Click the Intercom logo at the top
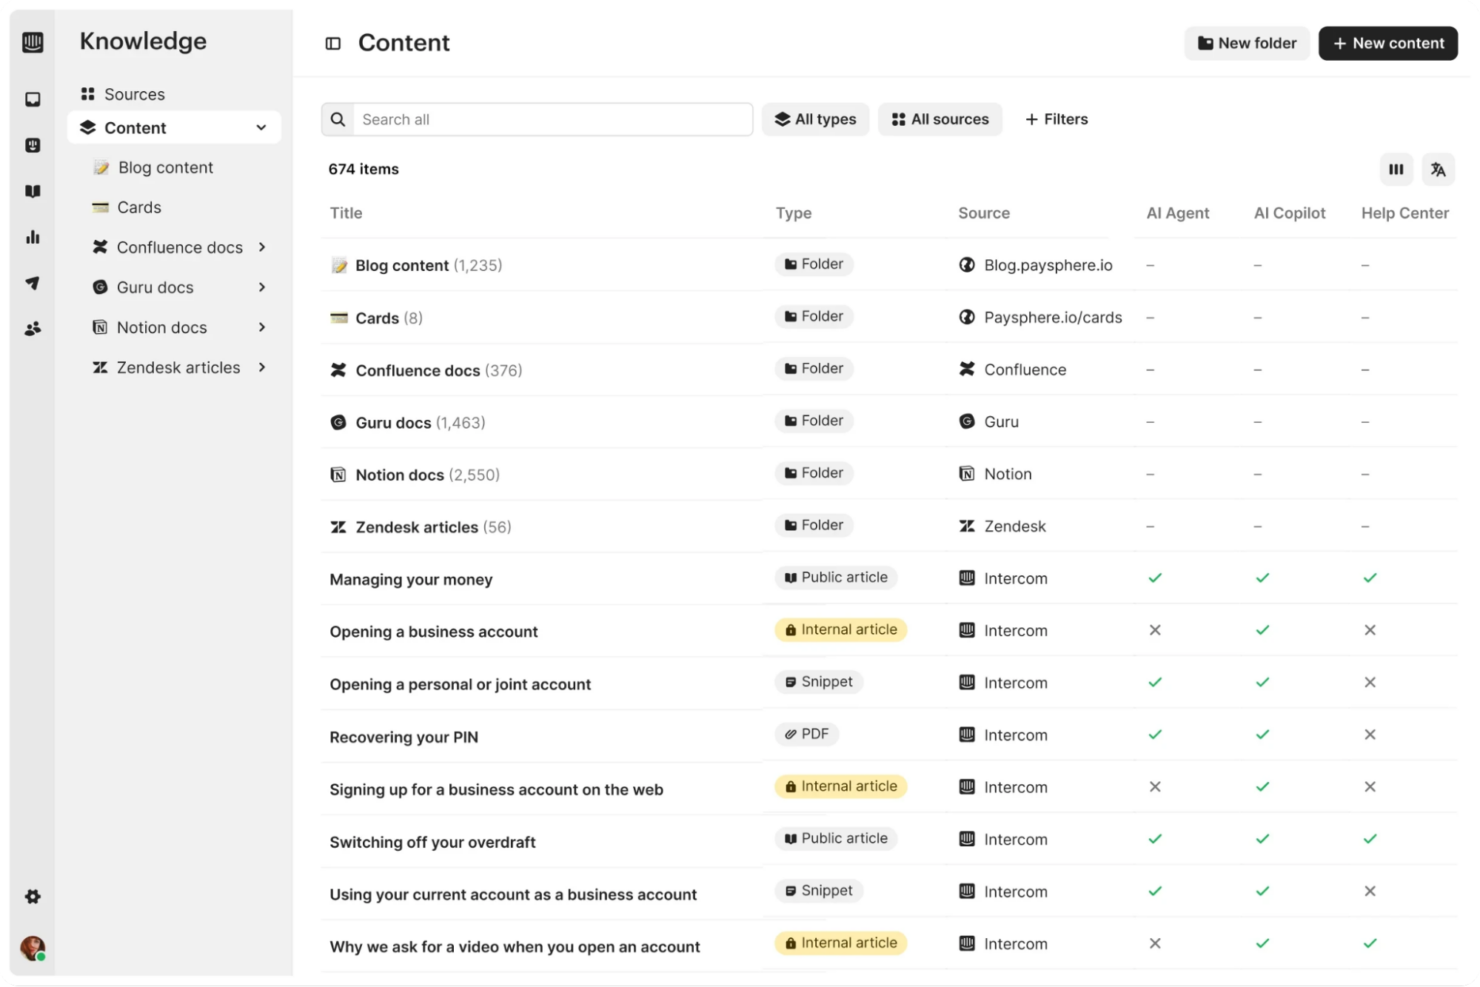This screenshot has width=1480, height=987. click(33, 42)
